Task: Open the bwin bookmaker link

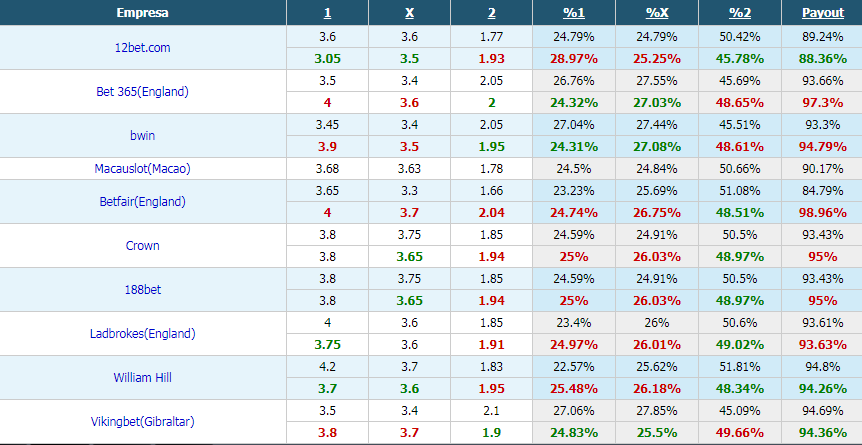Action: (142, 135)
